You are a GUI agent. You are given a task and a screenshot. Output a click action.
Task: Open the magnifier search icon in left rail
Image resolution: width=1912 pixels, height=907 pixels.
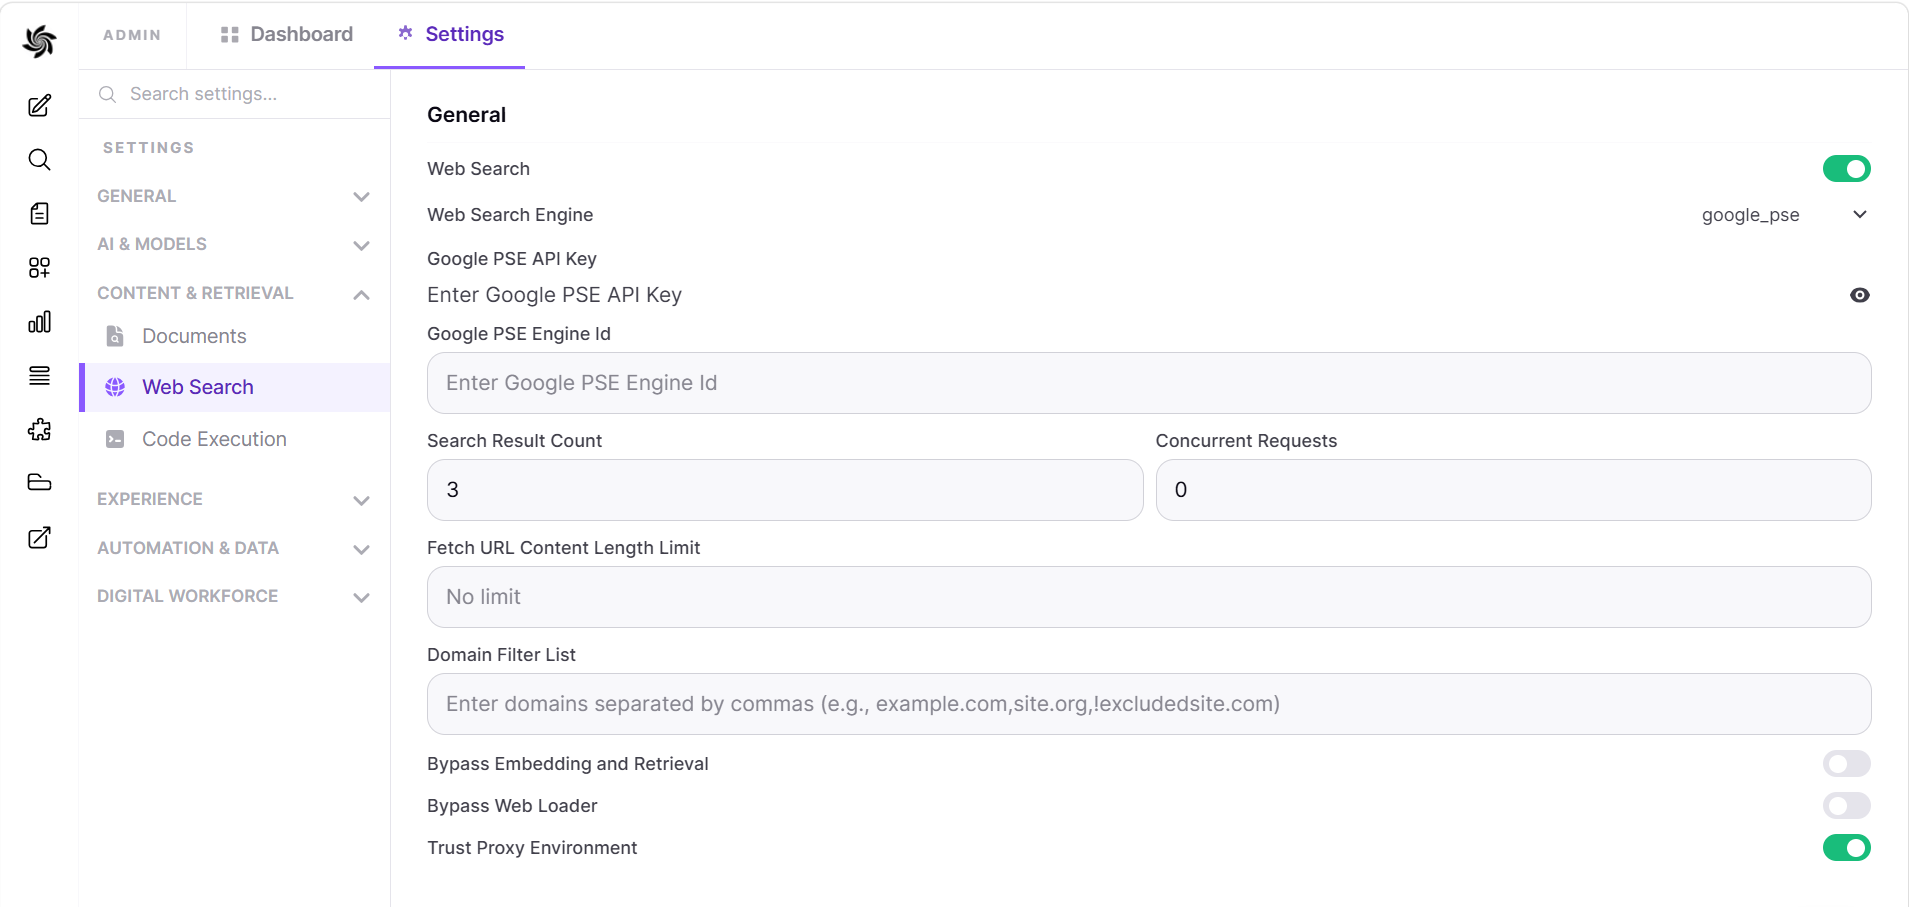39,160
